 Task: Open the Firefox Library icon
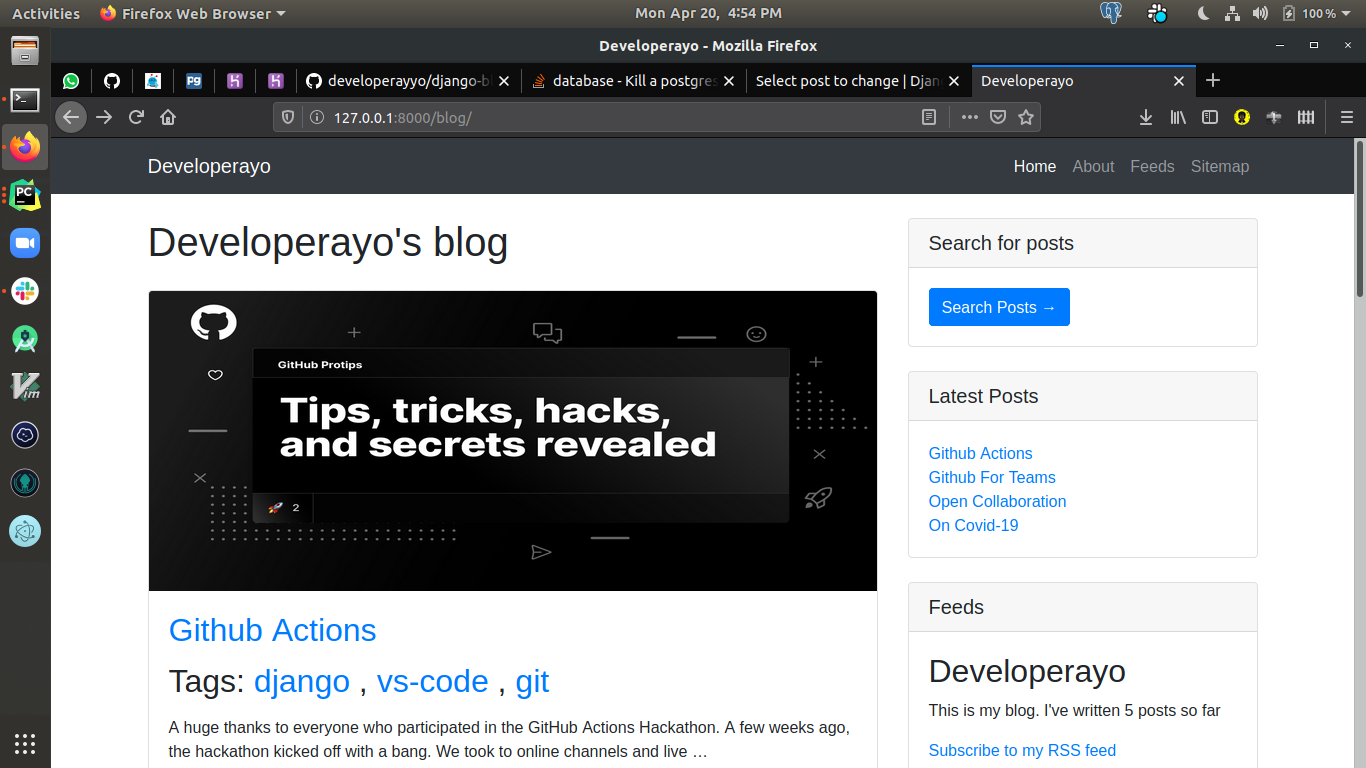pyautogui.click(x=1177, y=117)
